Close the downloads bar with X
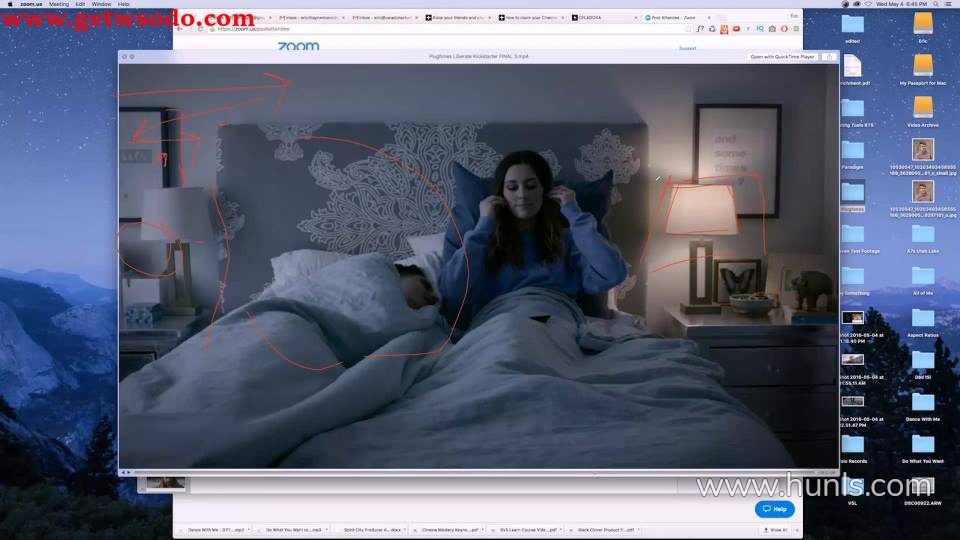The width and height of the screenshot is (960, 540). click(797, 530)
